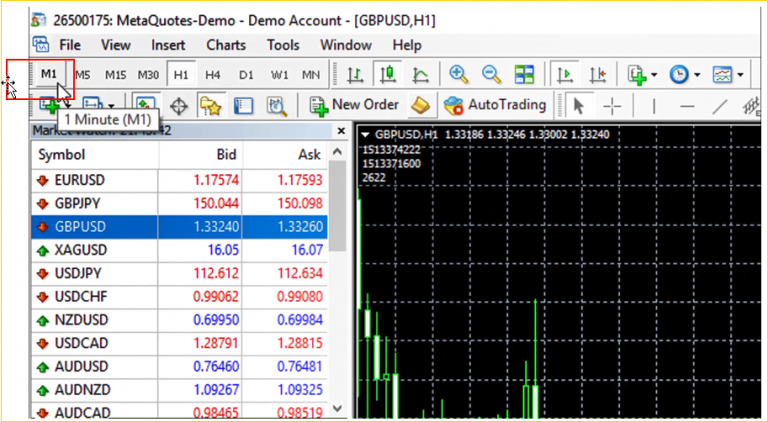Image resolution: width=768 pixels, height=422 pixels.
Task: Open the Charts menu
Action: pyautogui.click(x=226, y=45)
